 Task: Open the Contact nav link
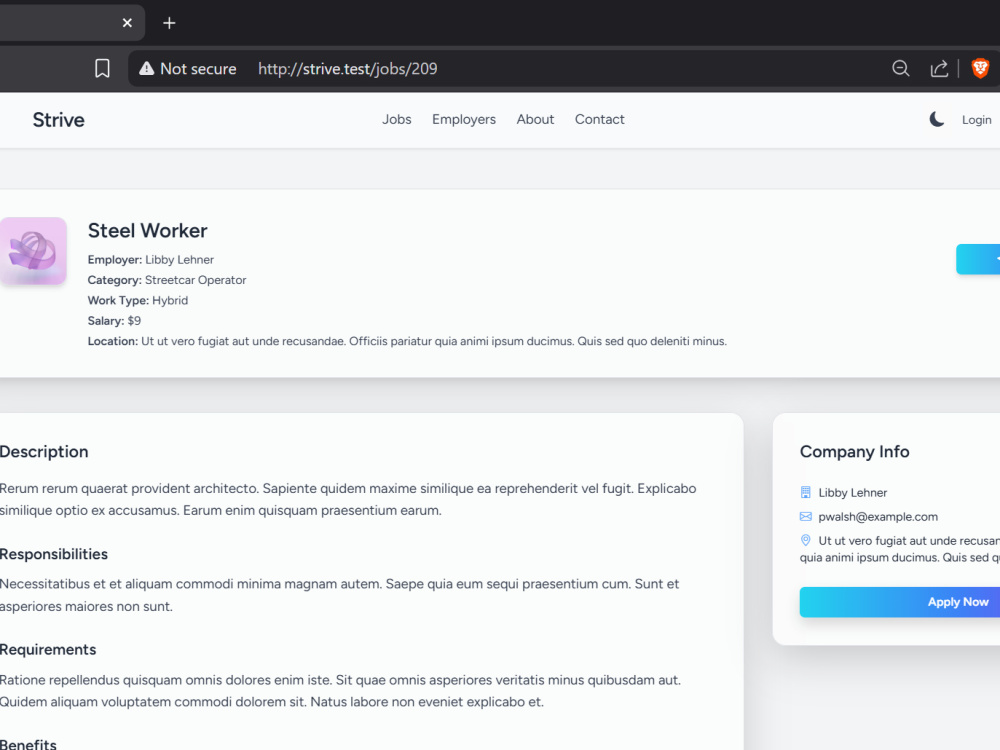(x=599, y=119)
